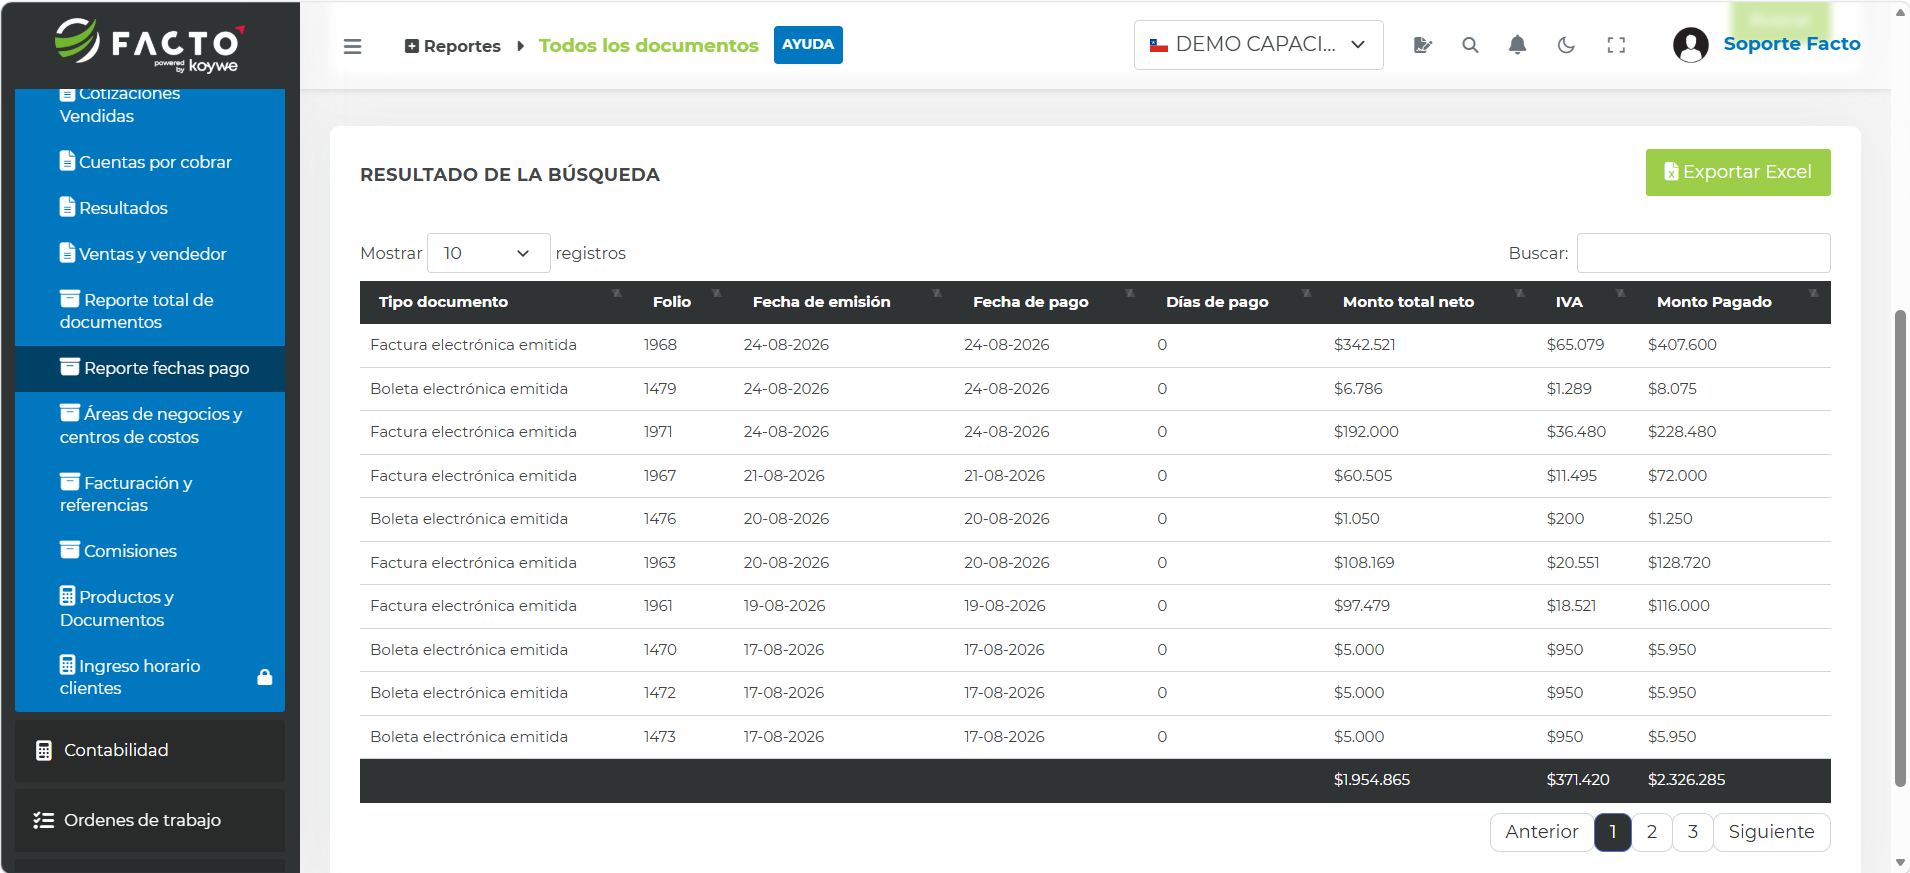This screenshot has width=1910, height=873.
Task: Go to results page 2
Action: point(1652,832)
